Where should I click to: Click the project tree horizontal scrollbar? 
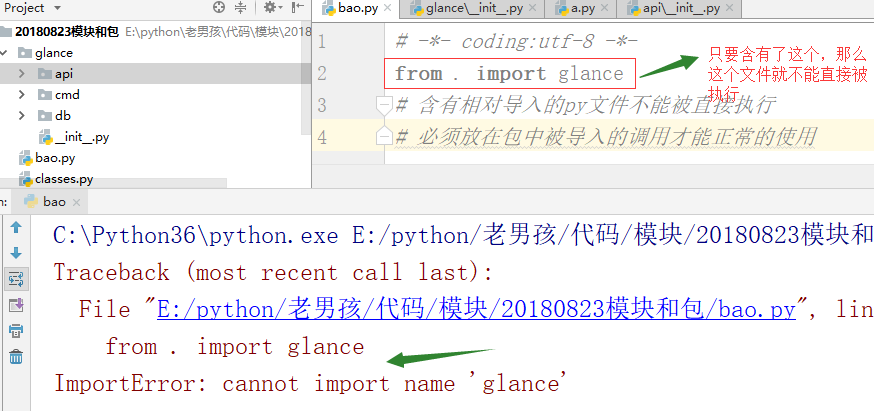click(x=113, y=183)
